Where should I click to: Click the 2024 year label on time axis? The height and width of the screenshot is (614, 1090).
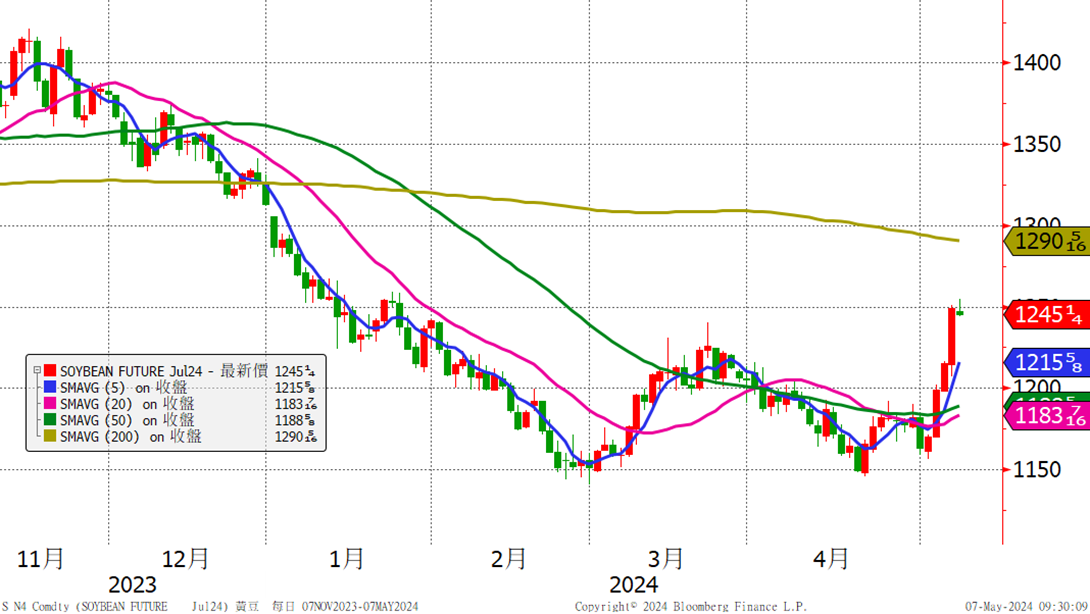(633, 585)
